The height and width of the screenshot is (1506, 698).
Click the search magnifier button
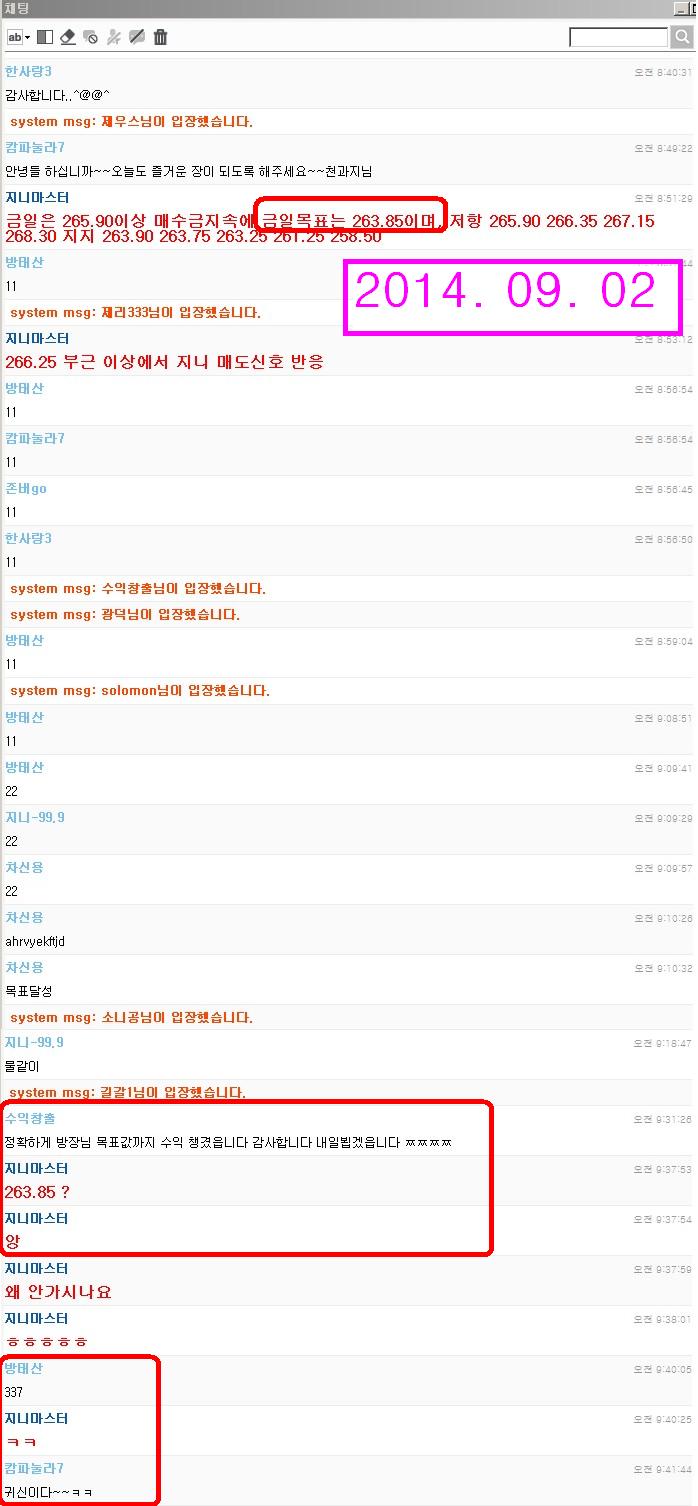click(x=682, y=37)
